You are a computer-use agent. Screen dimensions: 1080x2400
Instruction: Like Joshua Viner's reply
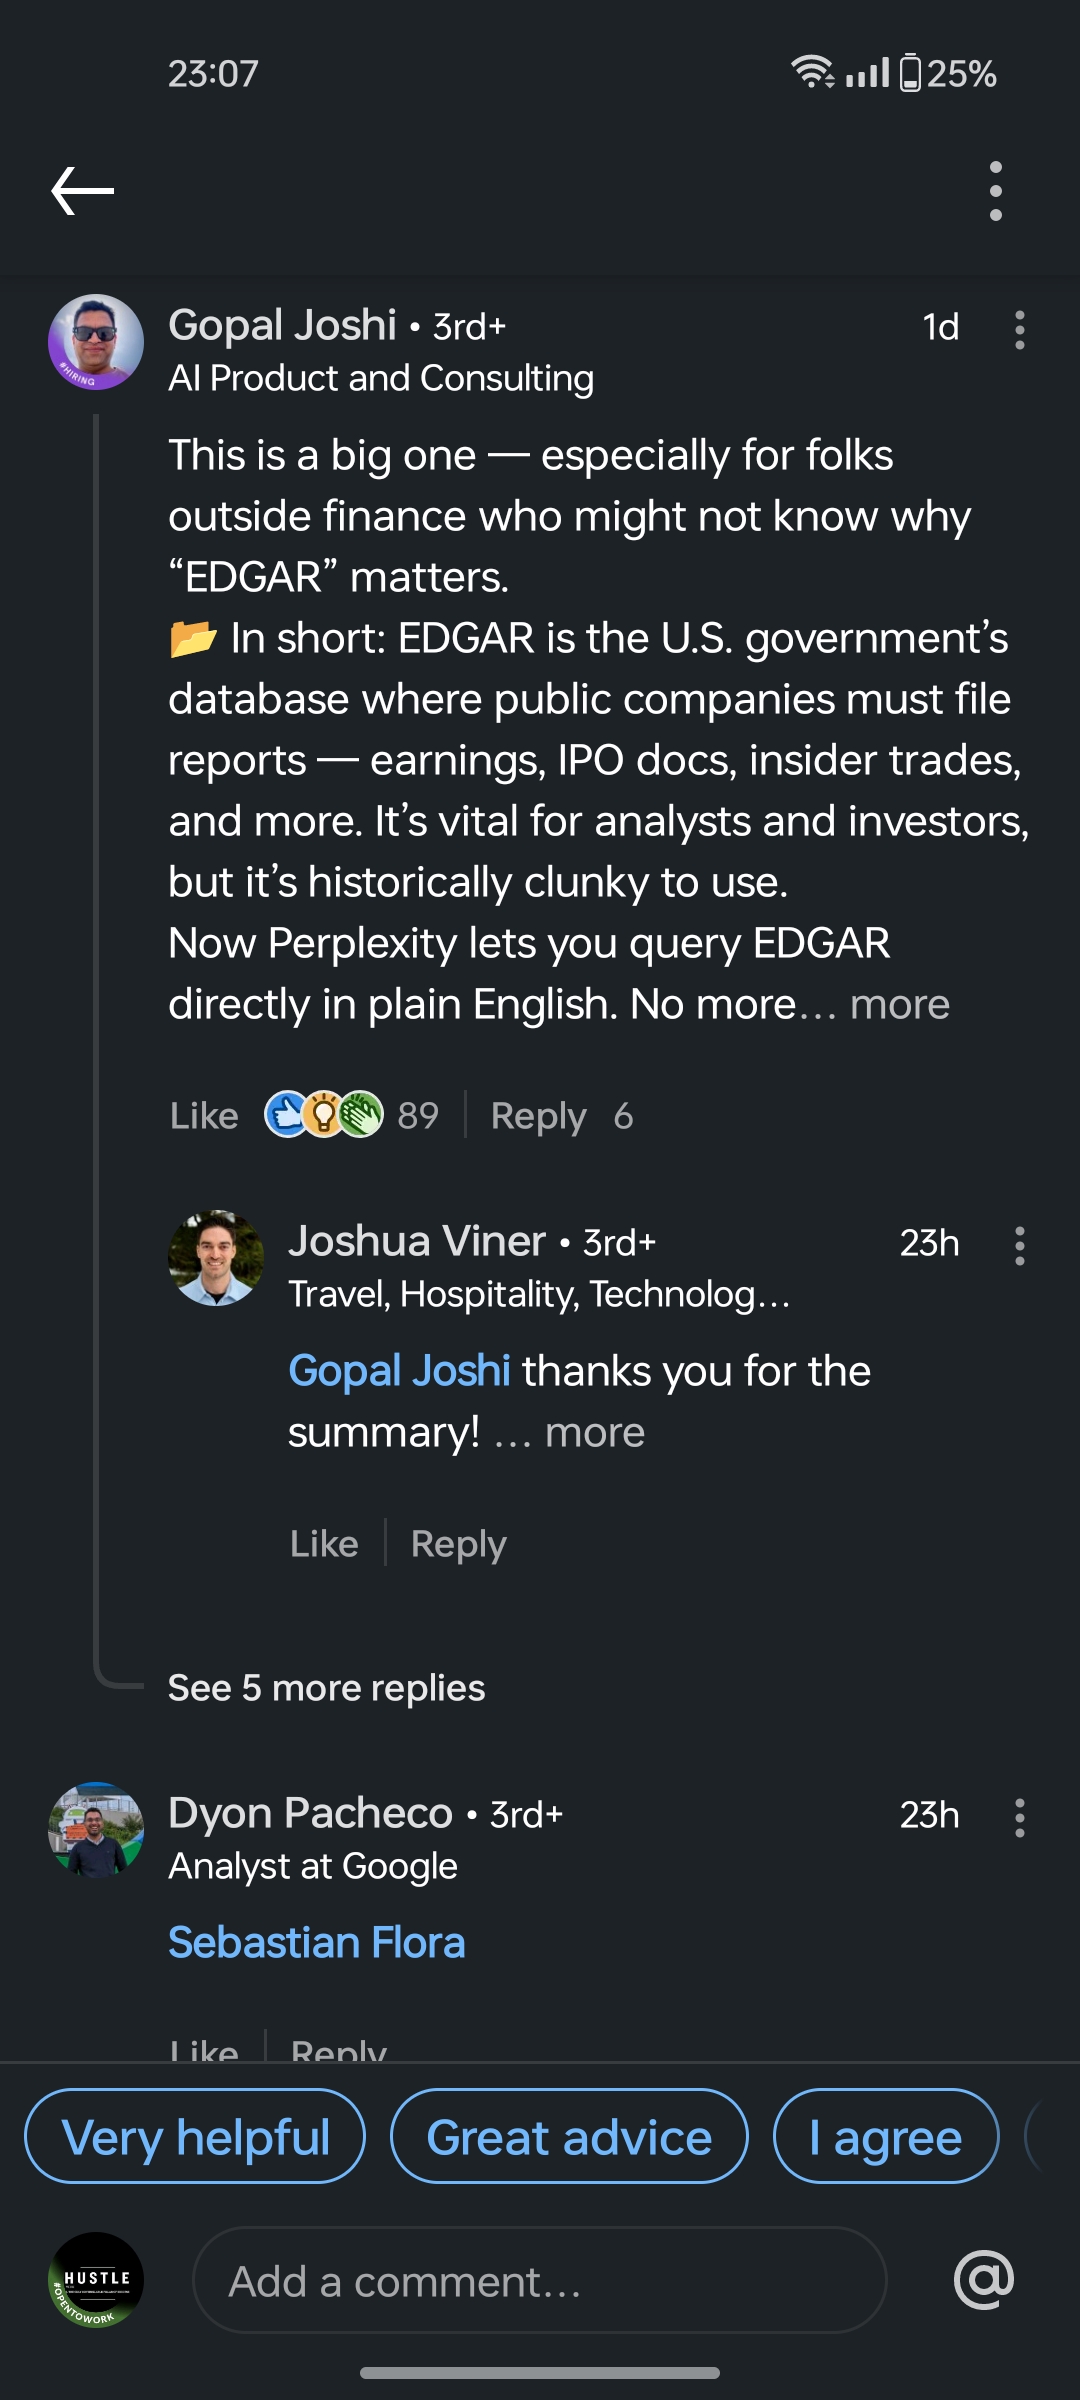pyautogui.click(x=324, y=1544)
